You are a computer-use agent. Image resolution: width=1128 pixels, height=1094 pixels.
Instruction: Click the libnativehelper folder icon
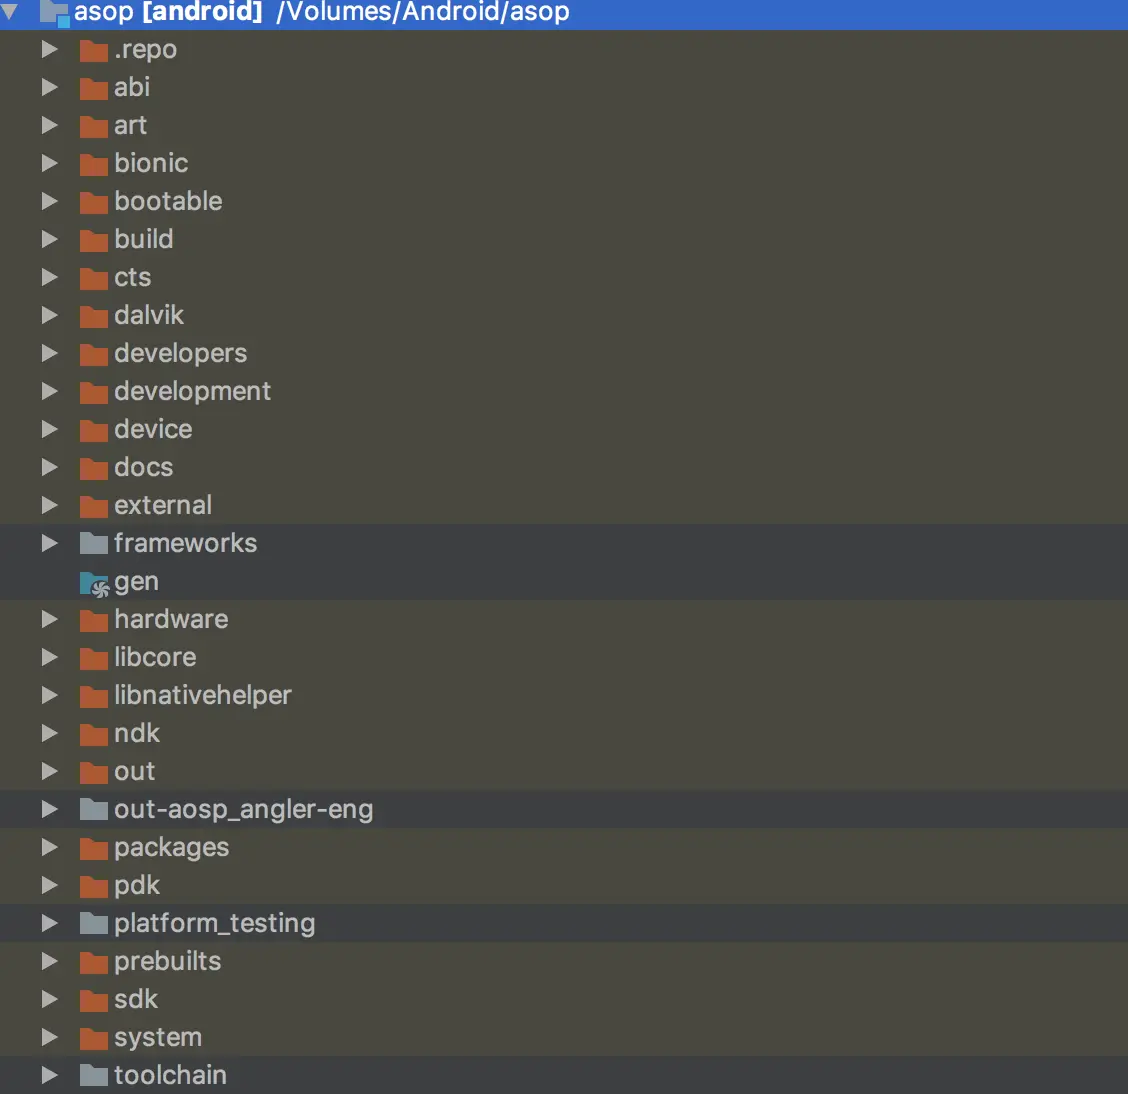94,697
